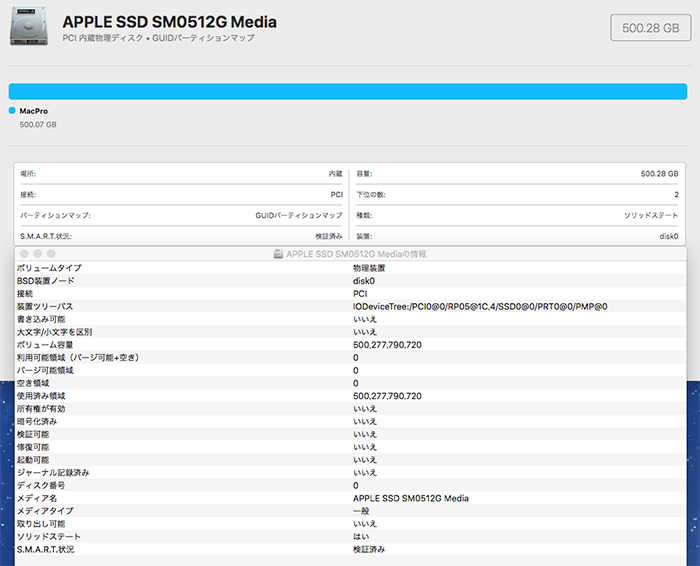Click '検証済み' in info window S.M.A.R.T.状況 row
This screenshot has width=700, height=566.
(369, 549)
